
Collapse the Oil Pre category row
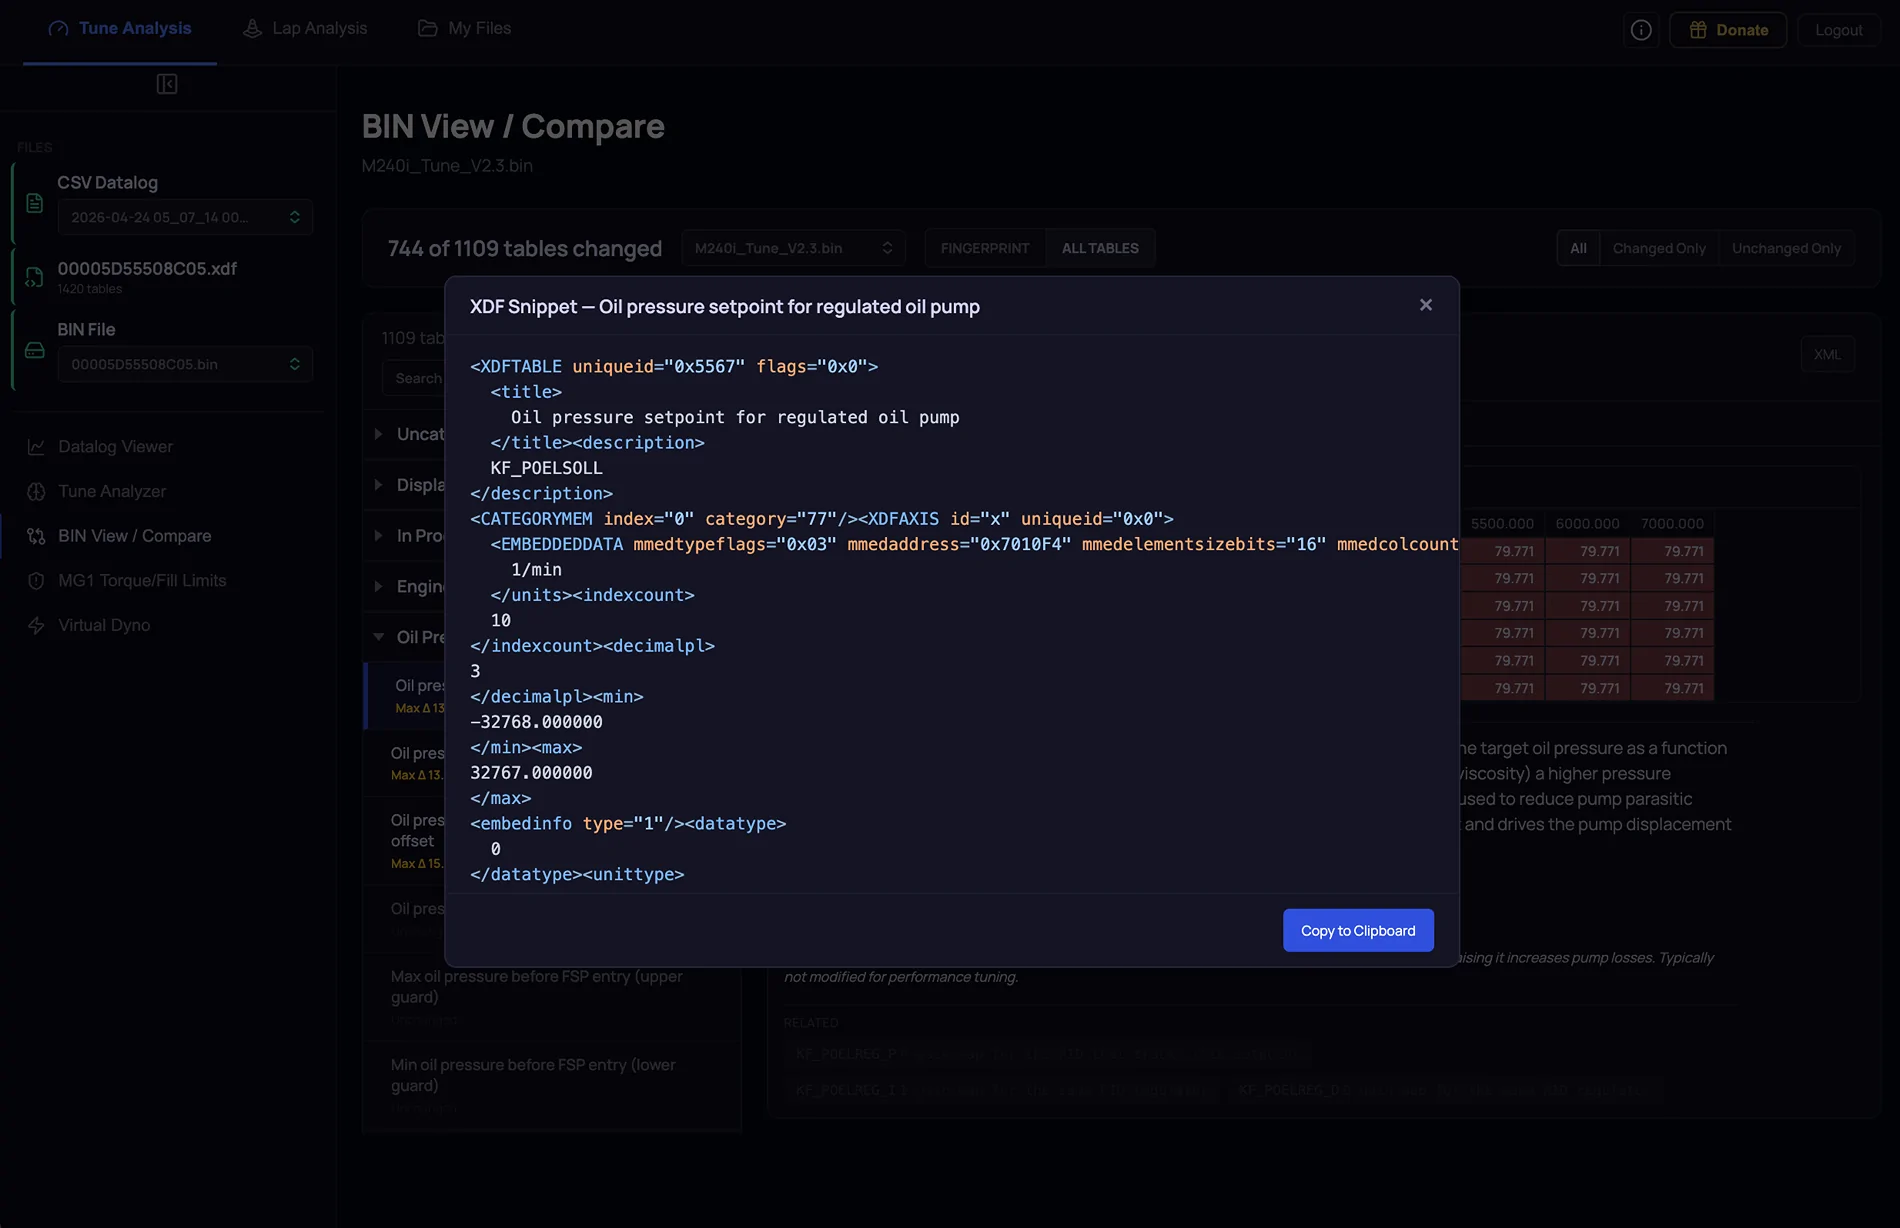click(x=406, y=637)
